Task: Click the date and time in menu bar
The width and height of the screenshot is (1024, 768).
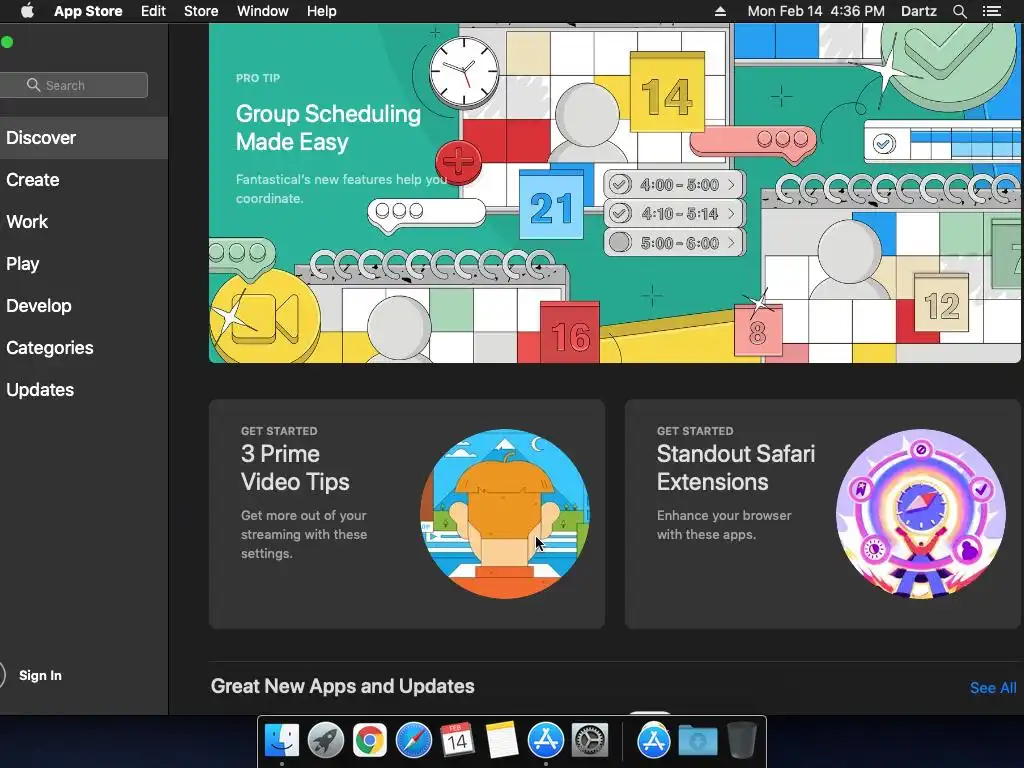Action: pos(816,11)
